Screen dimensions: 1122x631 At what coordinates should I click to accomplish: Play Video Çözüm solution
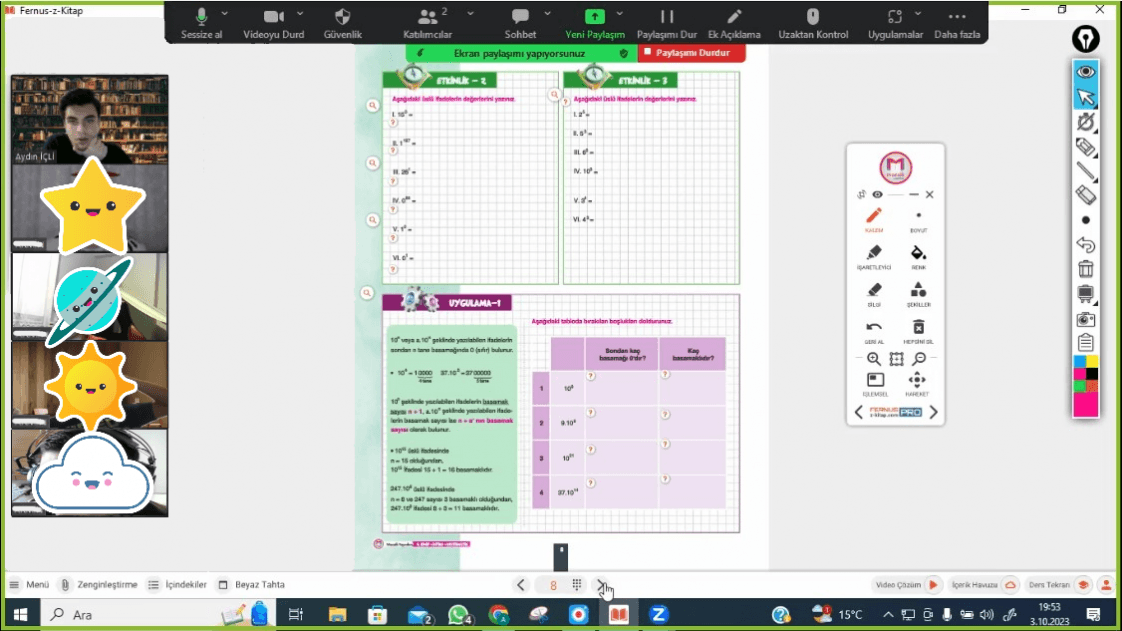(x=907, y=584)
